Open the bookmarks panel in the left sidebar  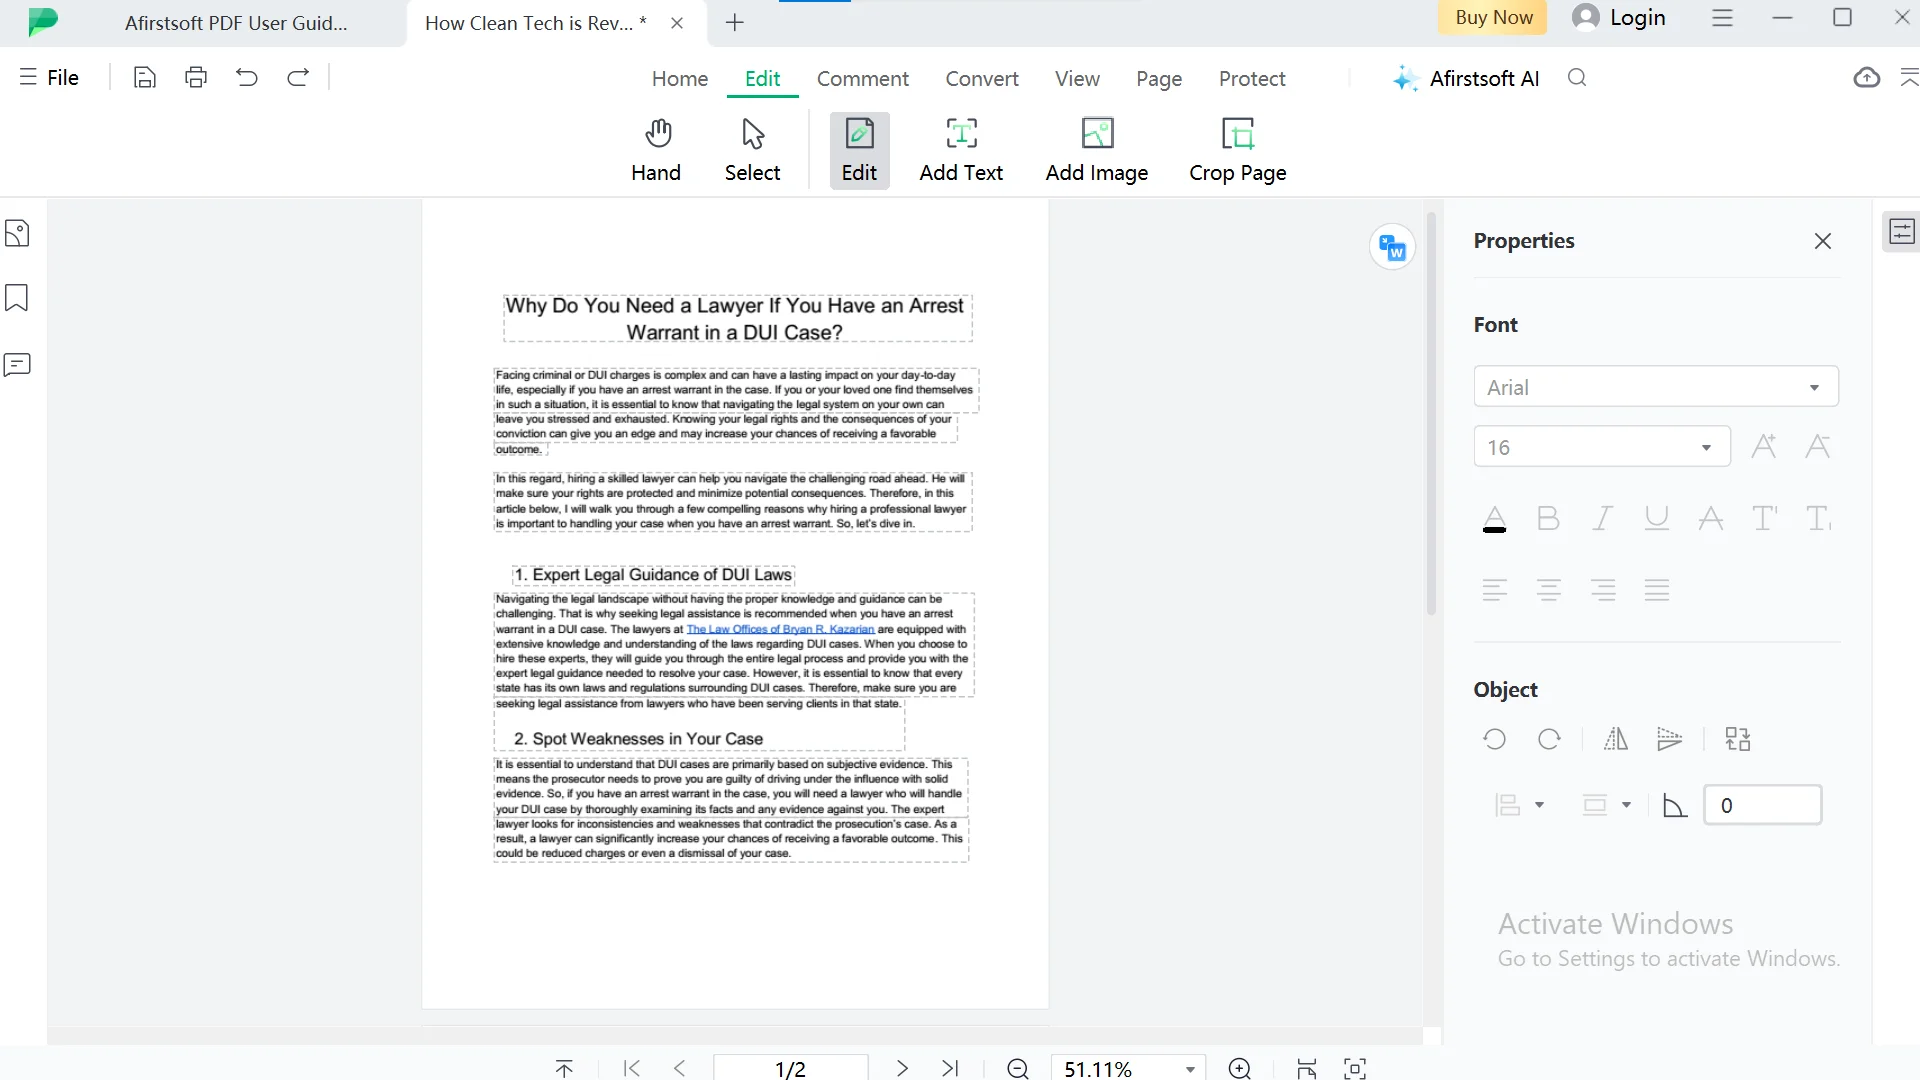(17, 298)
